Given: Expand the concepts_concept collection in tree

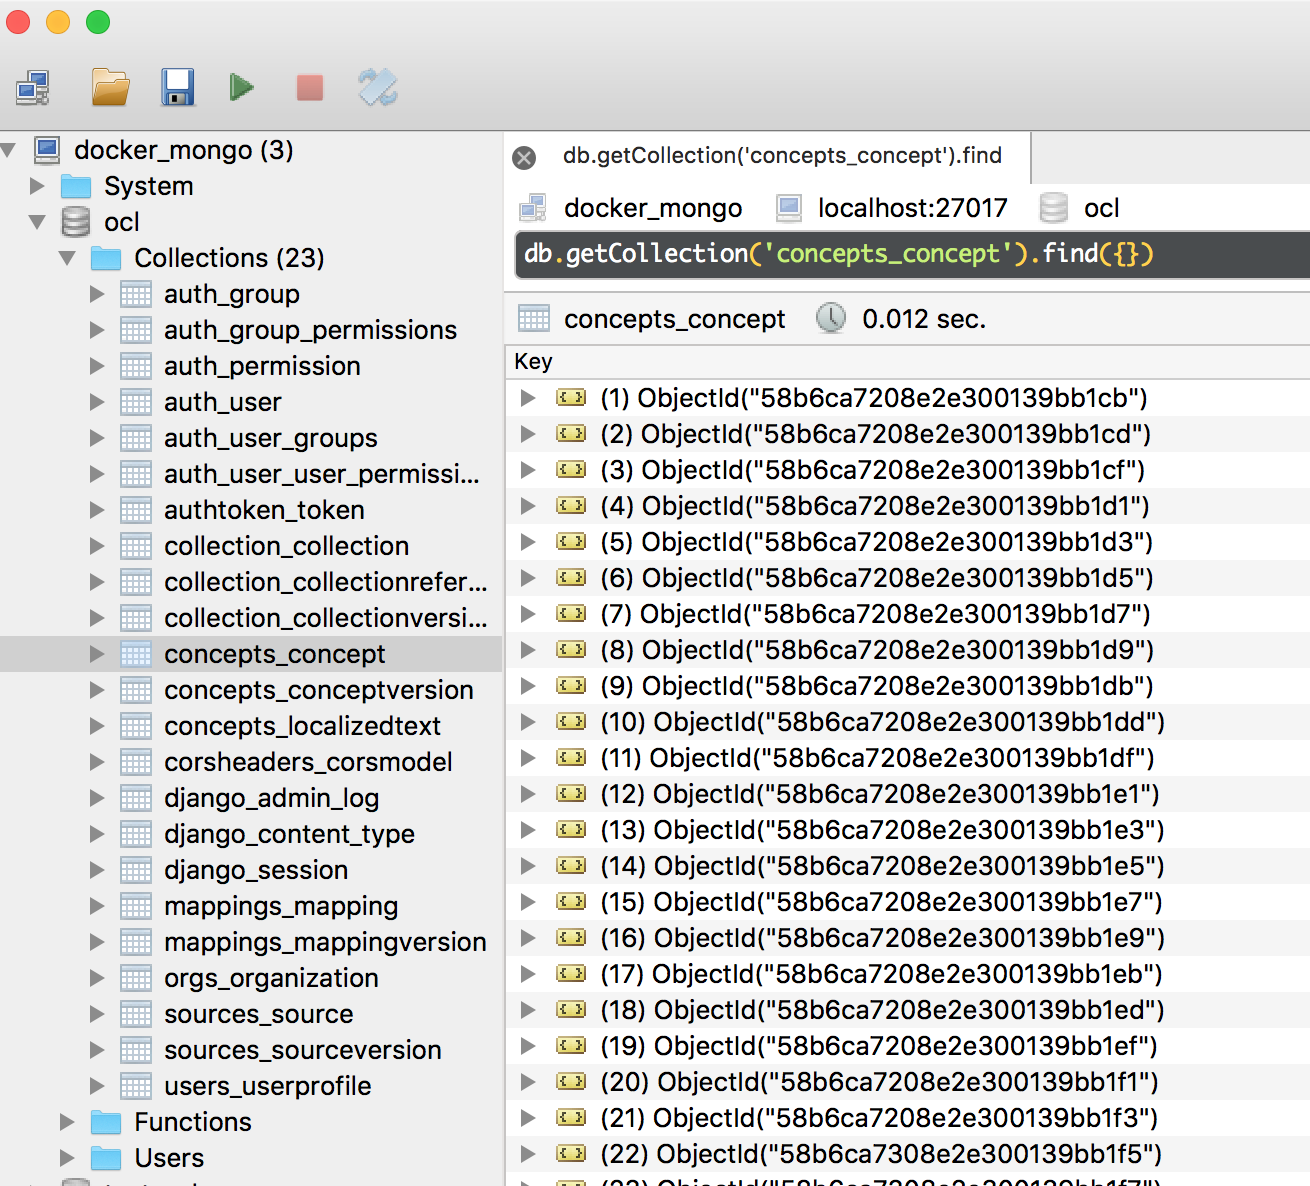Looking at the screenshot, I should click(97, 654).
